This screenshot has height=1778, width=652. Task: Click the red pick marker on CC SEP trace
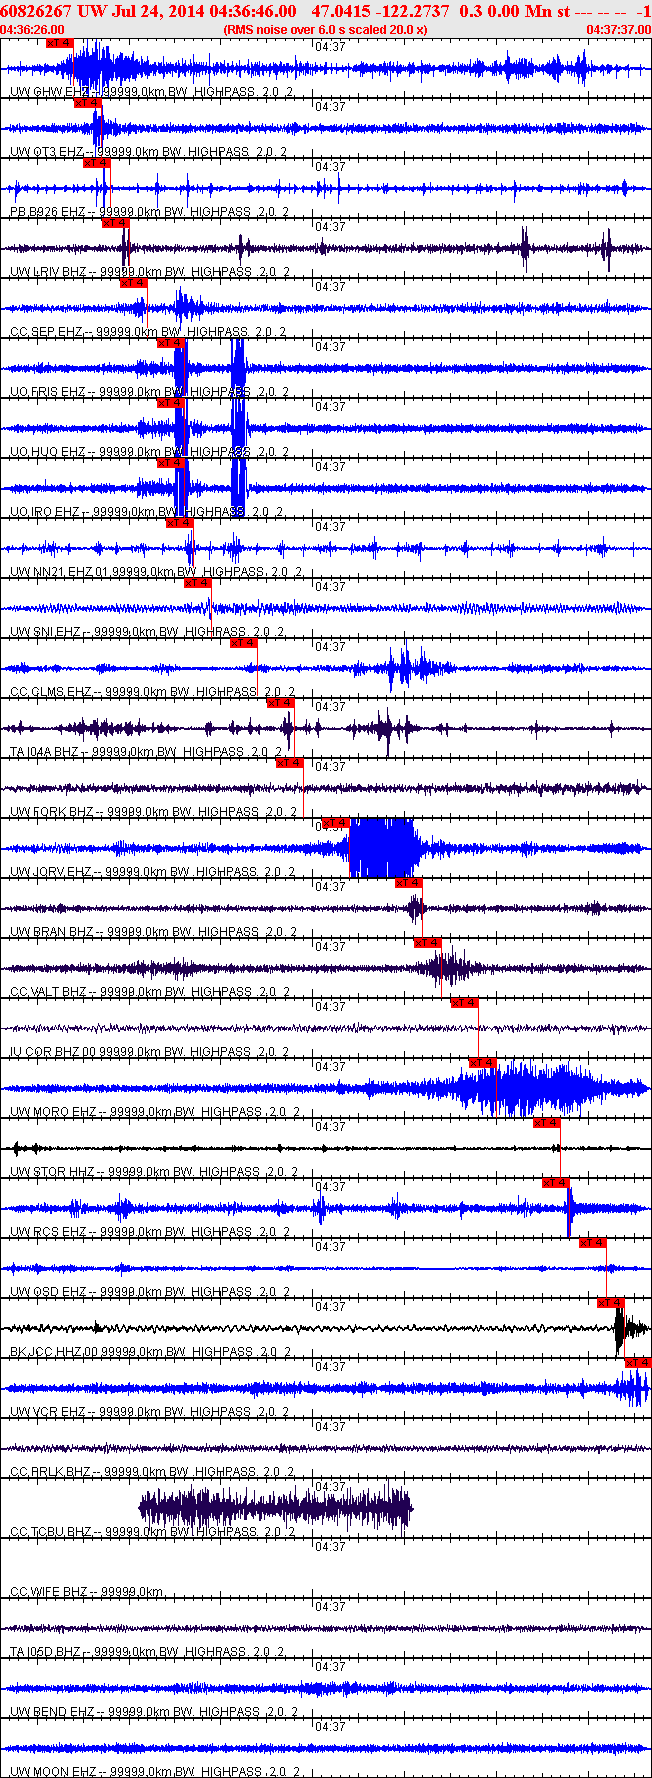coord(134,283)
